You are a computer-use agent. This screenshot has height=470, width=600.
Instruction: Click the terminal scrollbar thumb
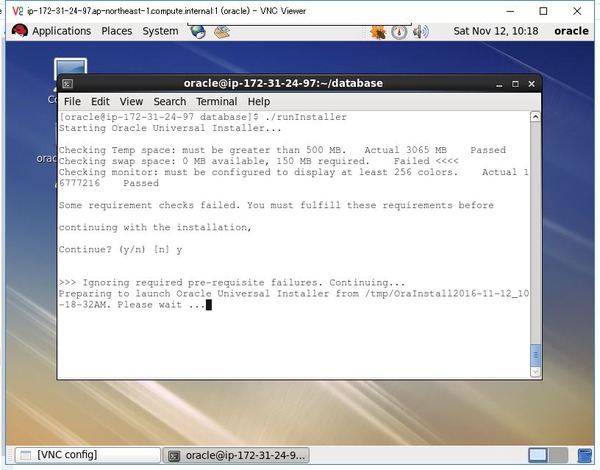[x=535, y=355]
